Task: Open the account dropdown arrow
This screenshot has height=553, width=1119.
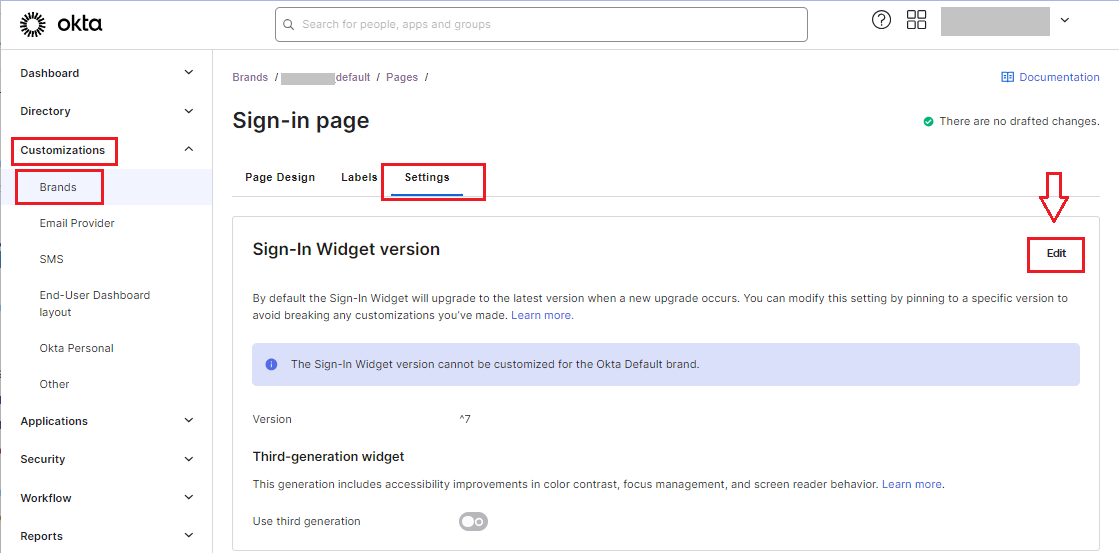Action: [x=1065, y=21]
